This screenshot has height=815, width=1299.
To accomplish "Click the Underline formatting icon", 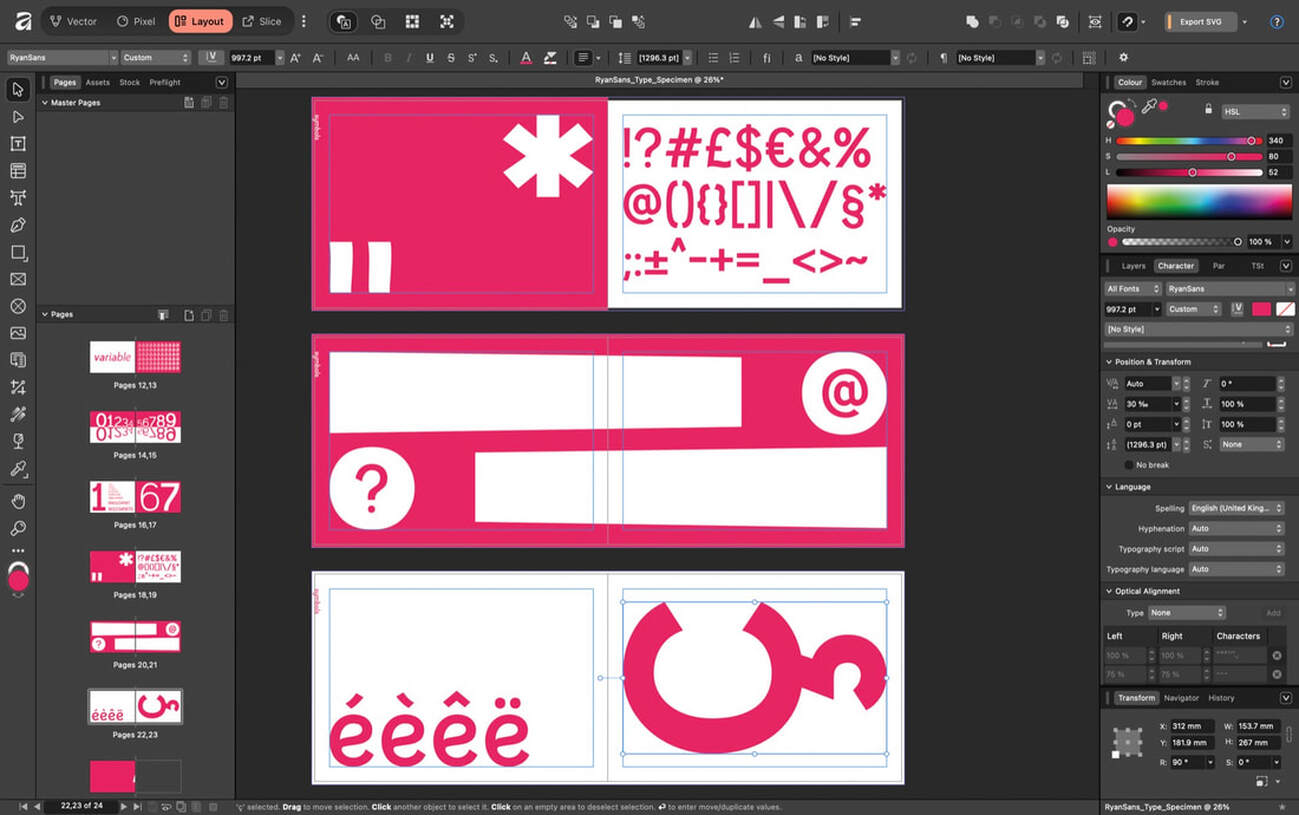I will (430, 58).
